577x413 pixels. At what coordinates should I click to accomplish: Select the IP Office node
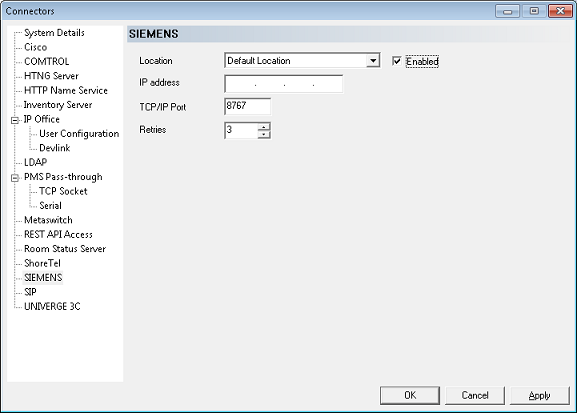click(42, 119)
